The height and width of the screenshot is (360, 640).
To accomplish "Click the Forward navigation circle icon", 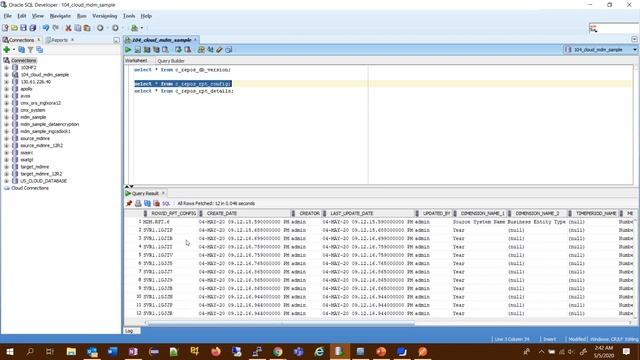I will [115, 28].
